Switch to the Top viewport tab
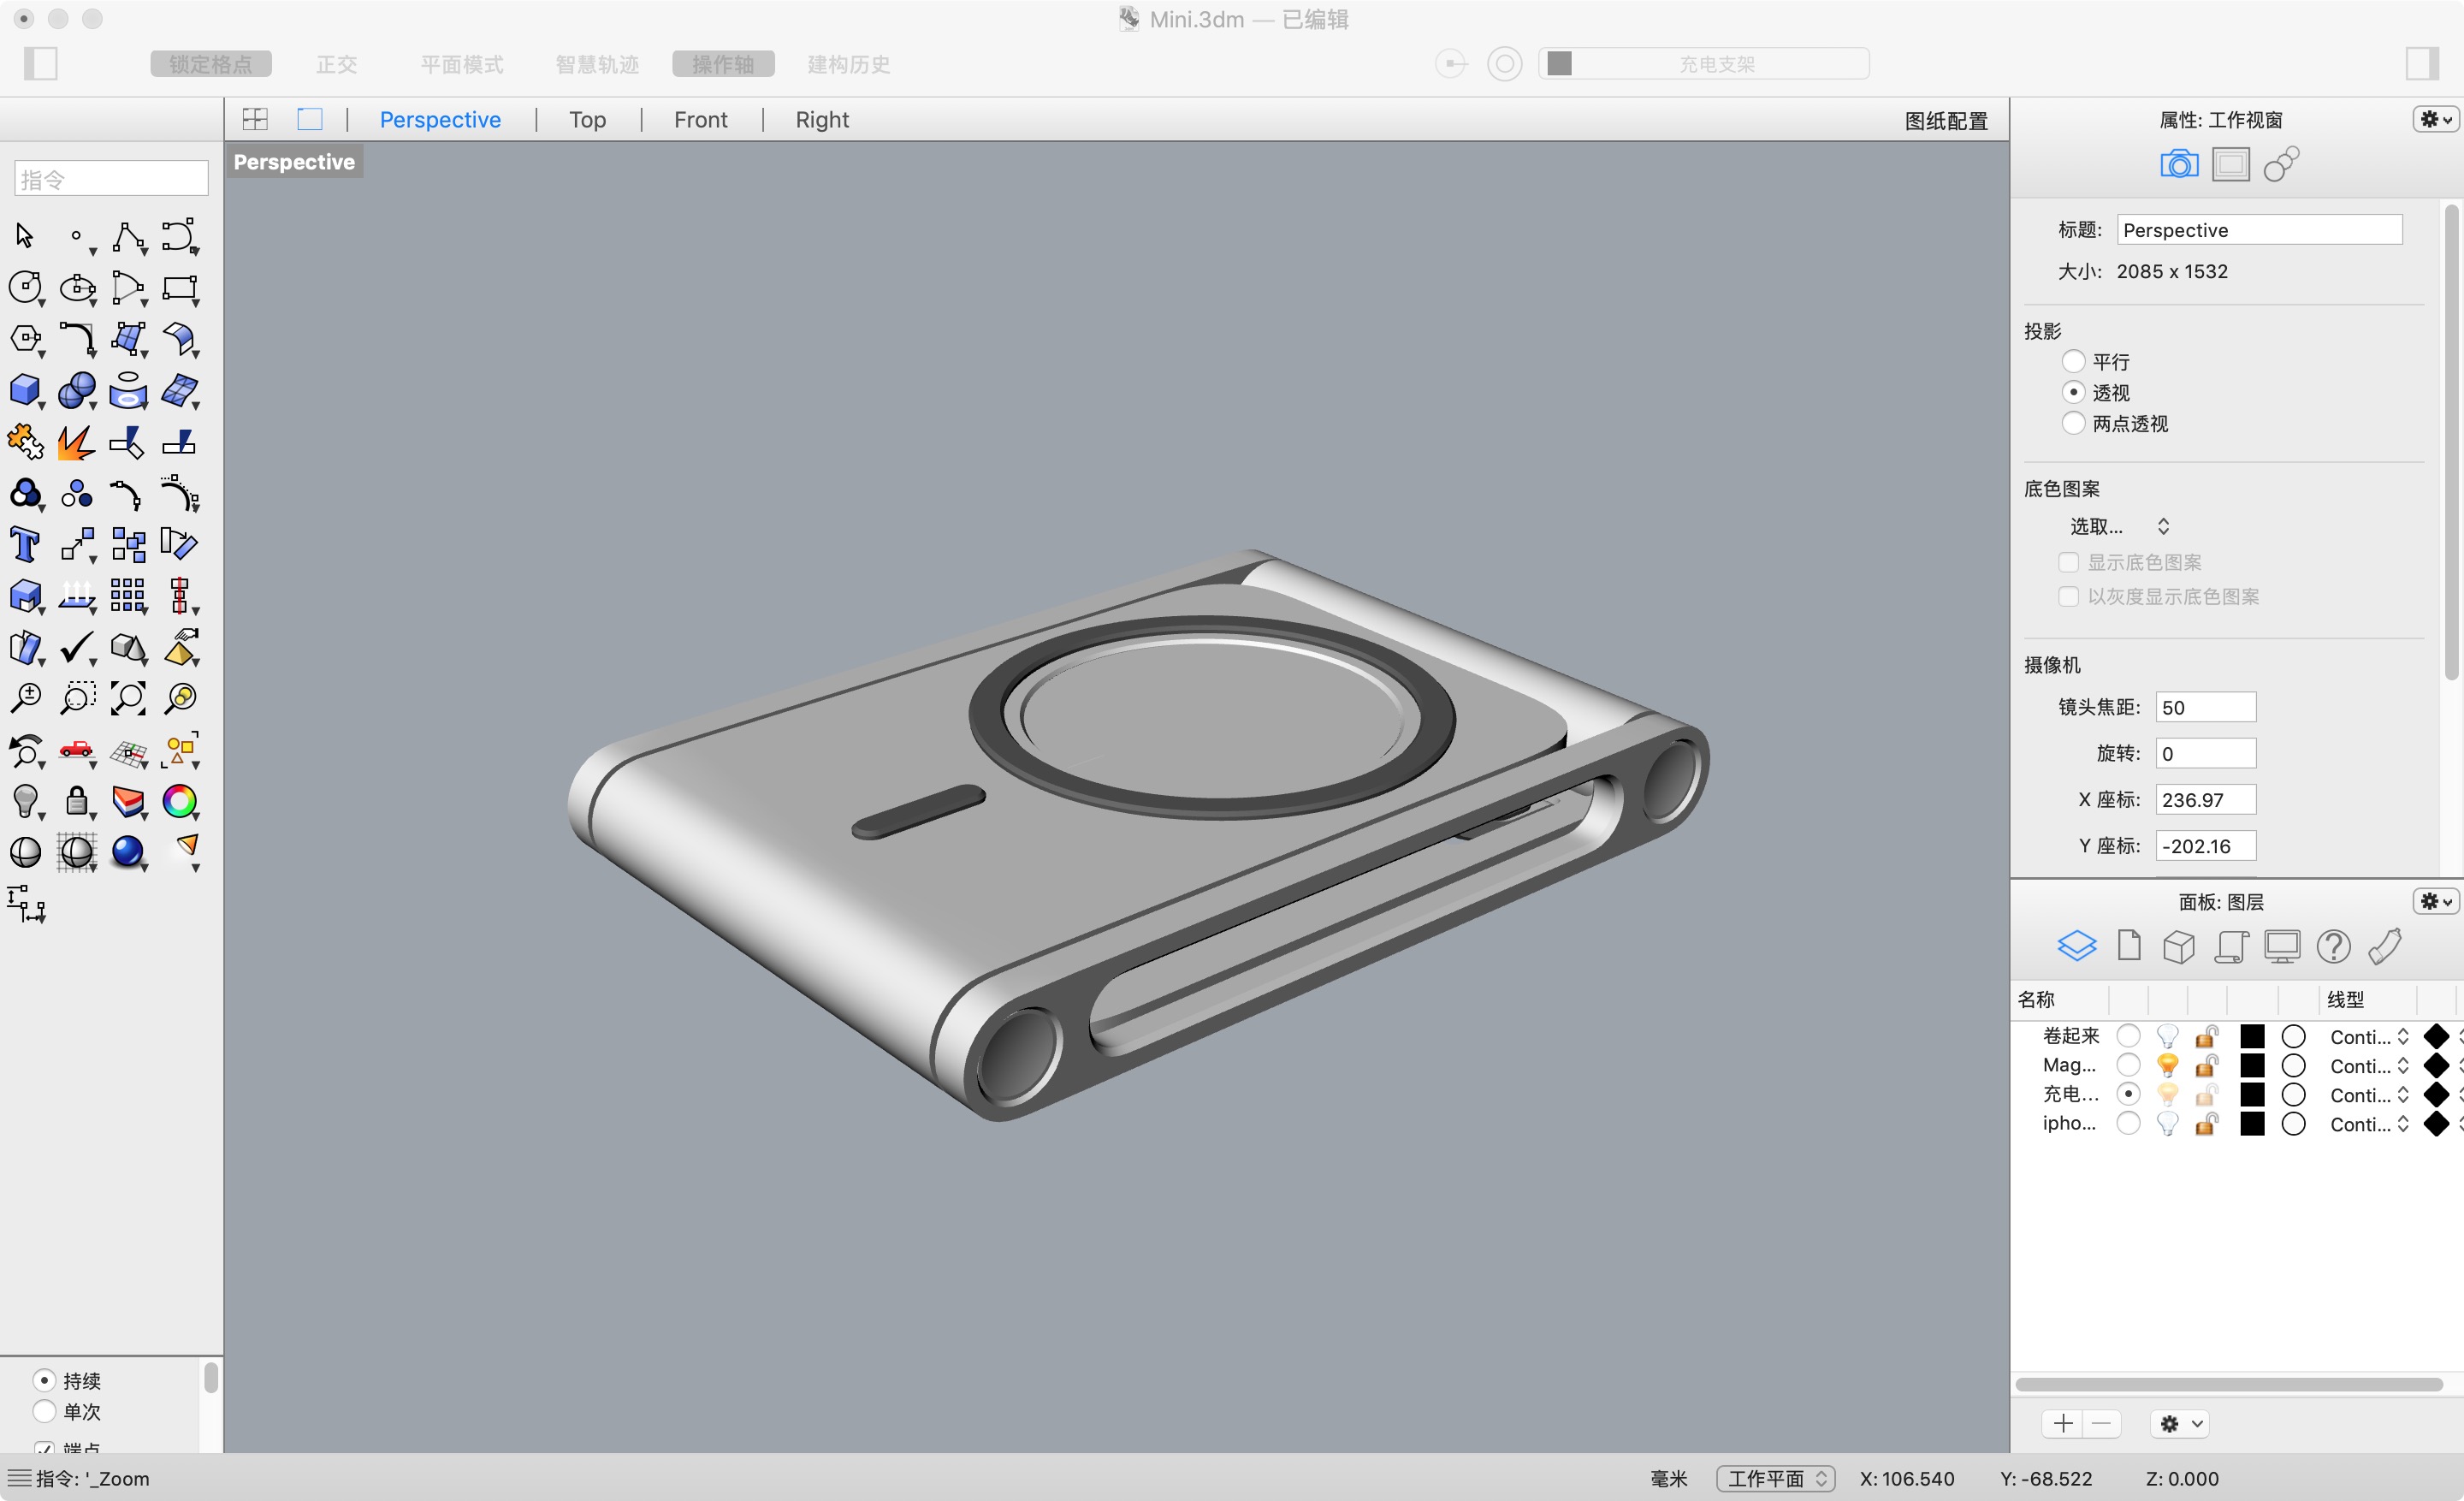 coord(587,119)
